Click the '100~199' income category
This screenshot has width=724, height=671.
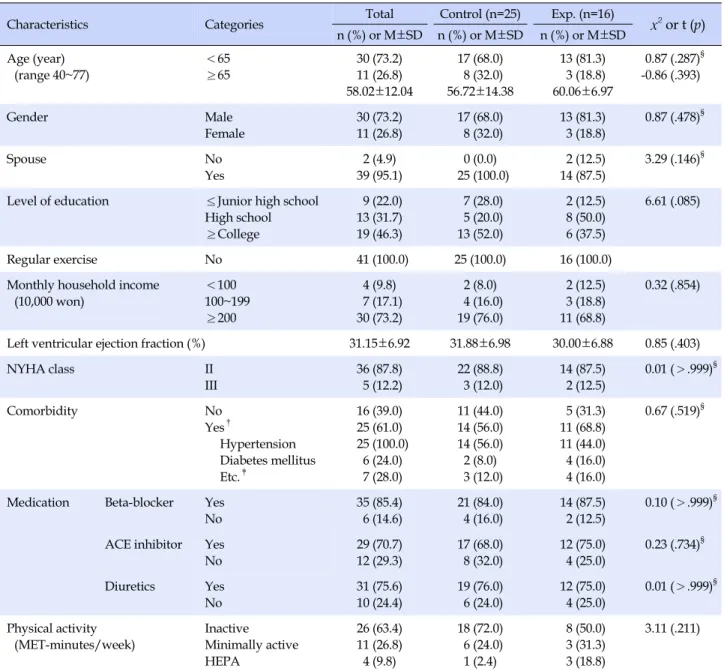(x=227, y=302)
